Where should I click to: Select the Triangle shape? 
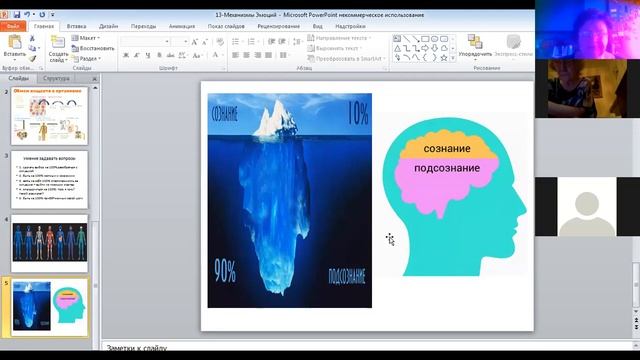click(x=397, y=49)
